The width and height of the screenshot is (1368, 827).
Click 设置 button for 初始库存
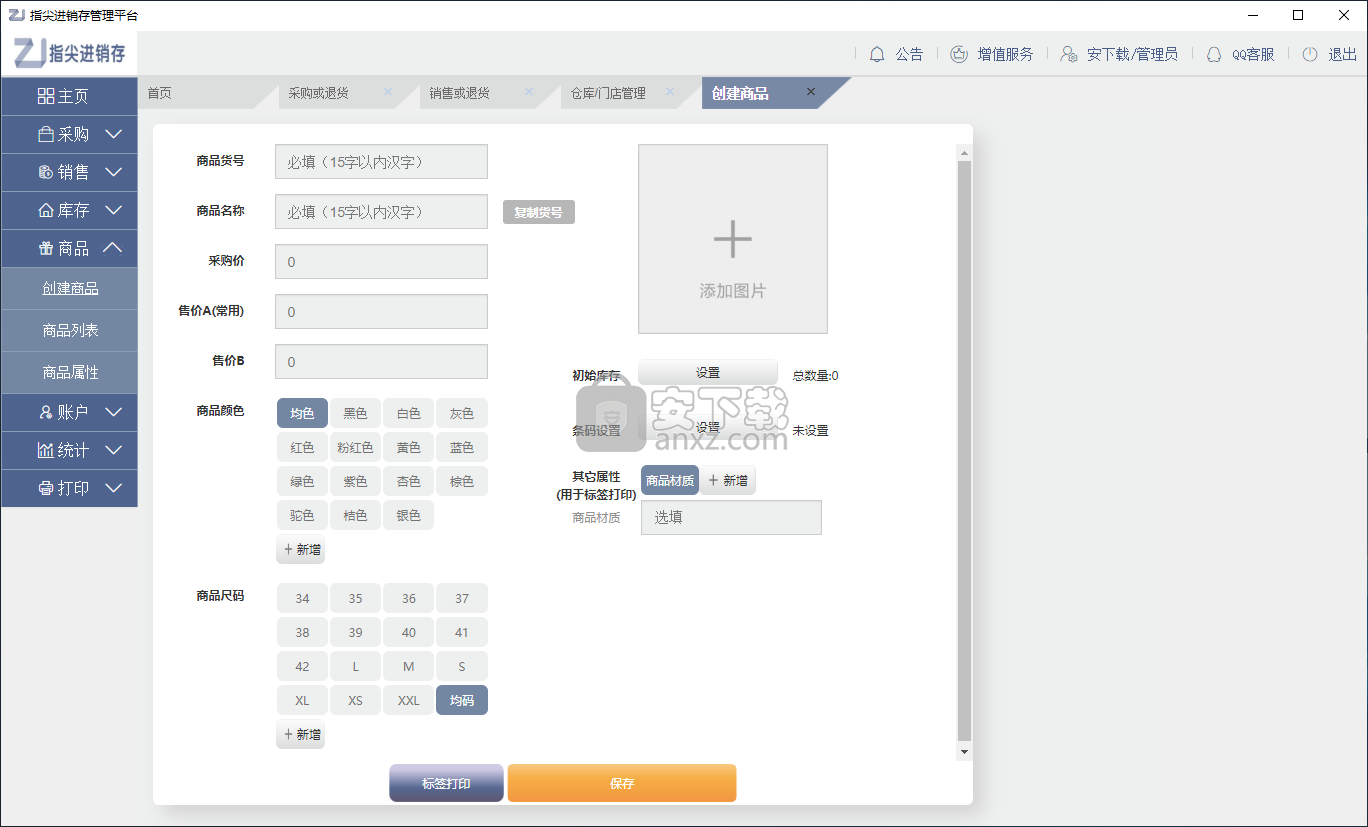(708, 372)
